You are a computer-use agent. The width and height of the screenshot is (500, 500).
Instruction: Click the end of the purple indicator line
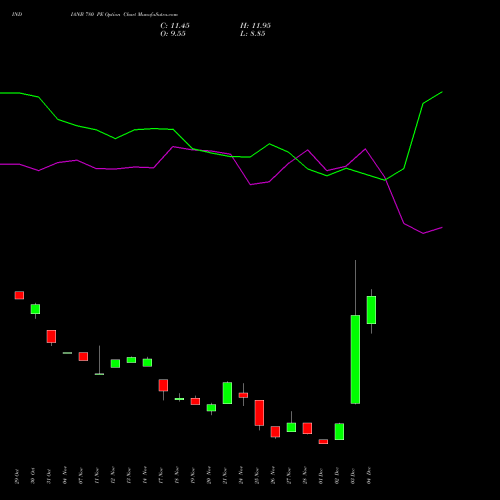coord(442,228)
